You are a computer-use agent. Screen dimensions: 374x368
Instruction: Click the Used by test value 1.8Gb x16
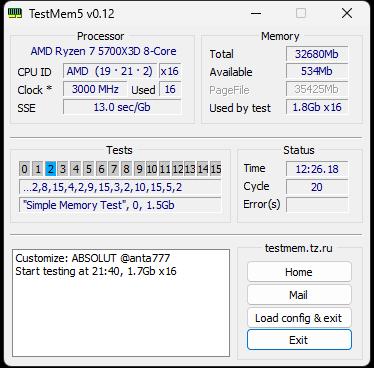tap(317, 107)
